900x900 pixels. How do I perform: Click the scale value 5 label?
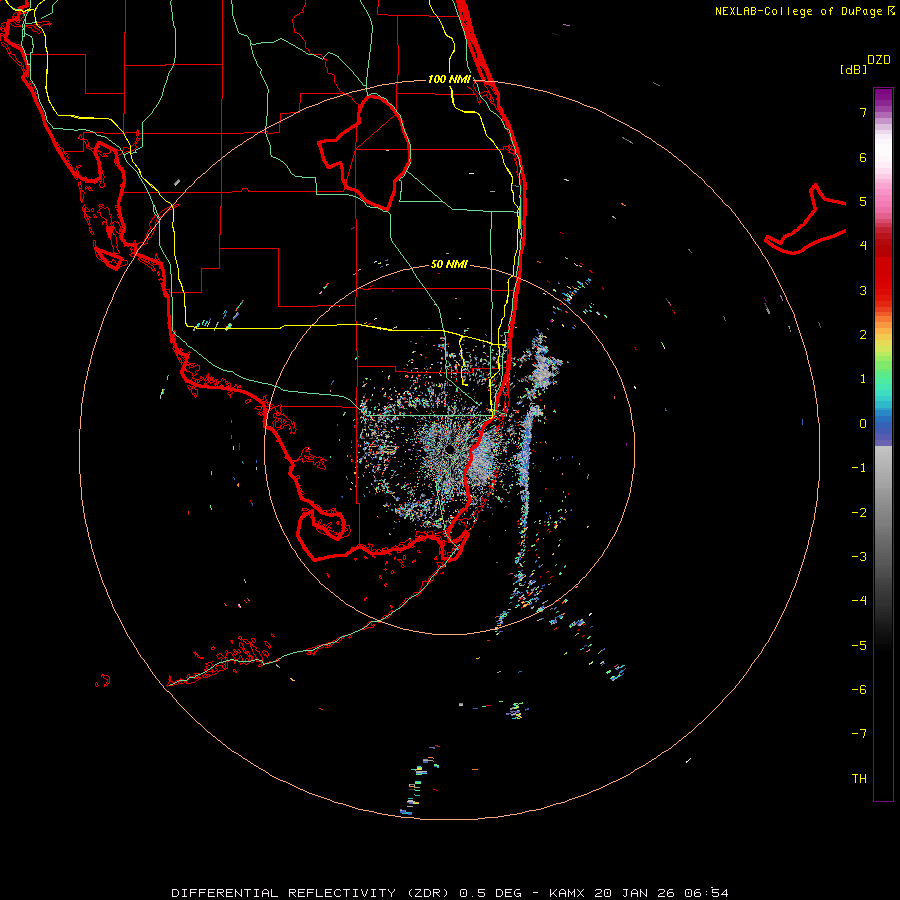pos(863,201)
